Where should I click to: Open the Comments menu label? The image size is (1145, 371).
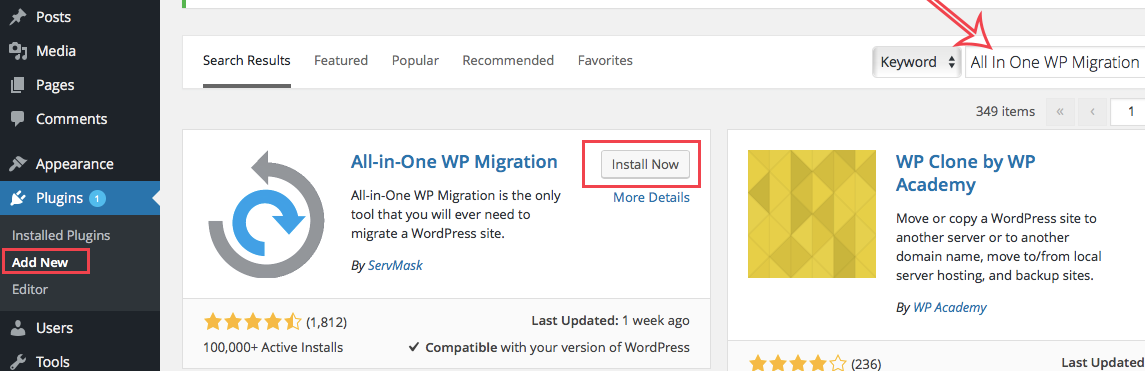(x=72, y=119)
